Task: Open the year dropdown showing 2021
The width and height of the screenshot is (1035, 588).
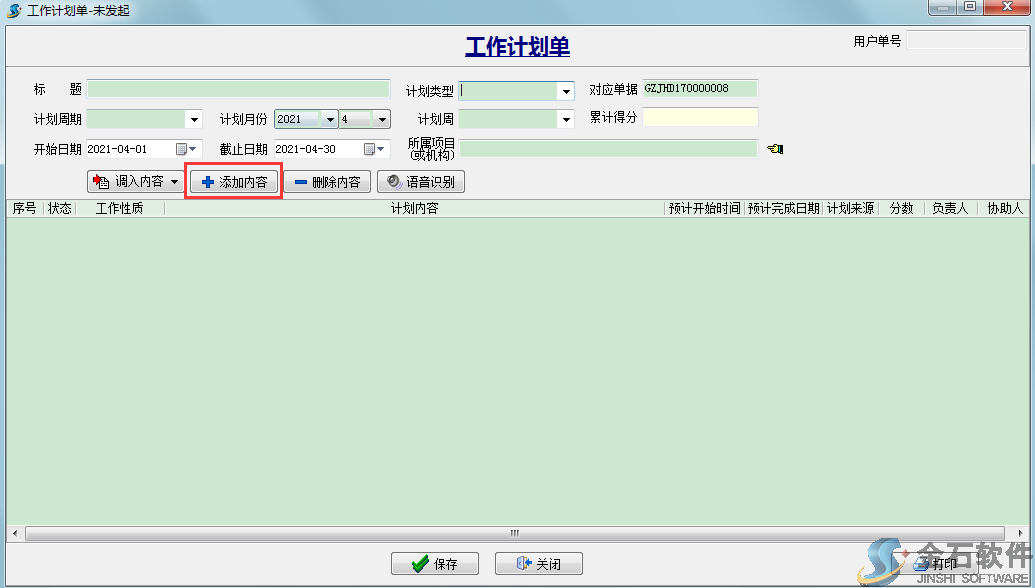Action: tap(330, 118)
